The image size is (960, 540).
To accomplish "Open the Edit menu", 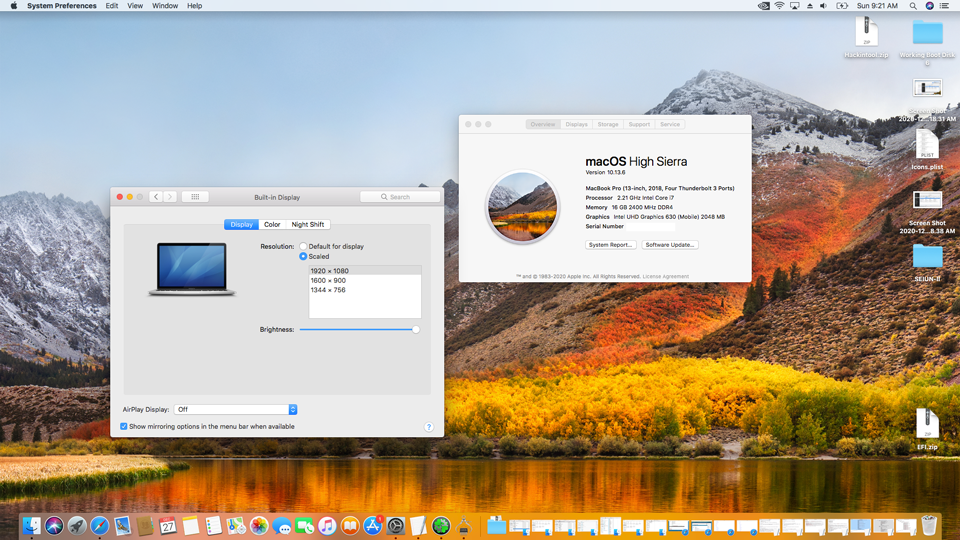I will pos(111,6).
